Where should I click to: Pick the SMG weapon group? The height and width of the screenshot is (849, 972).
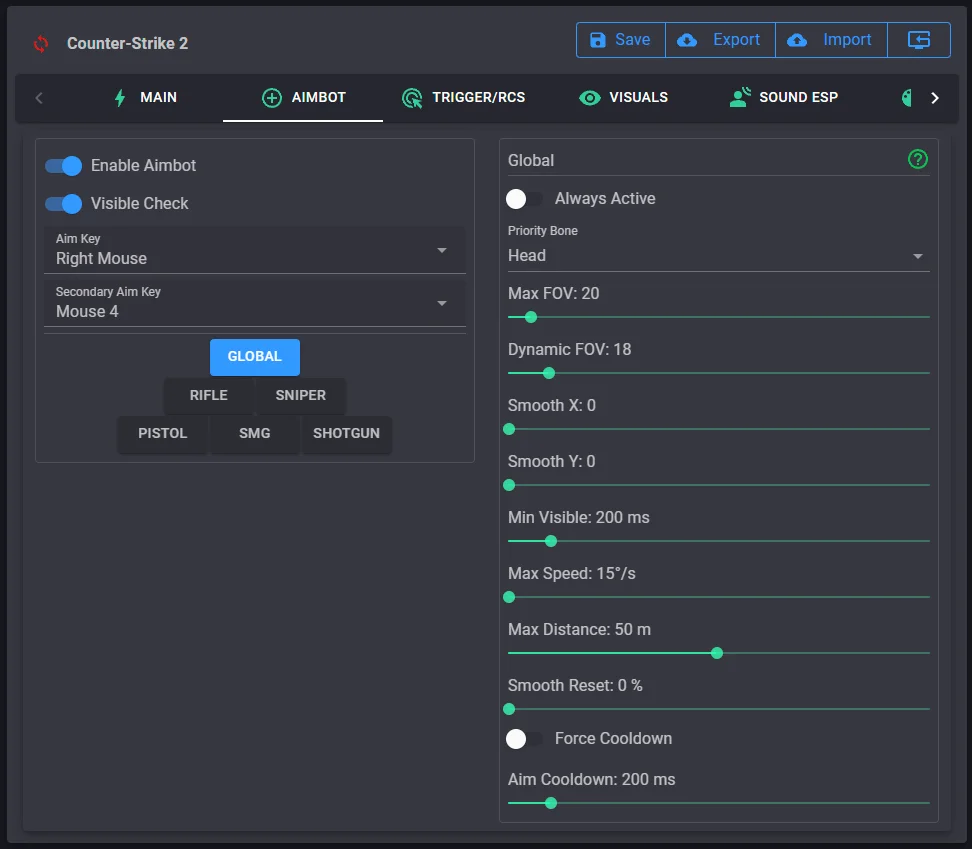255,434
